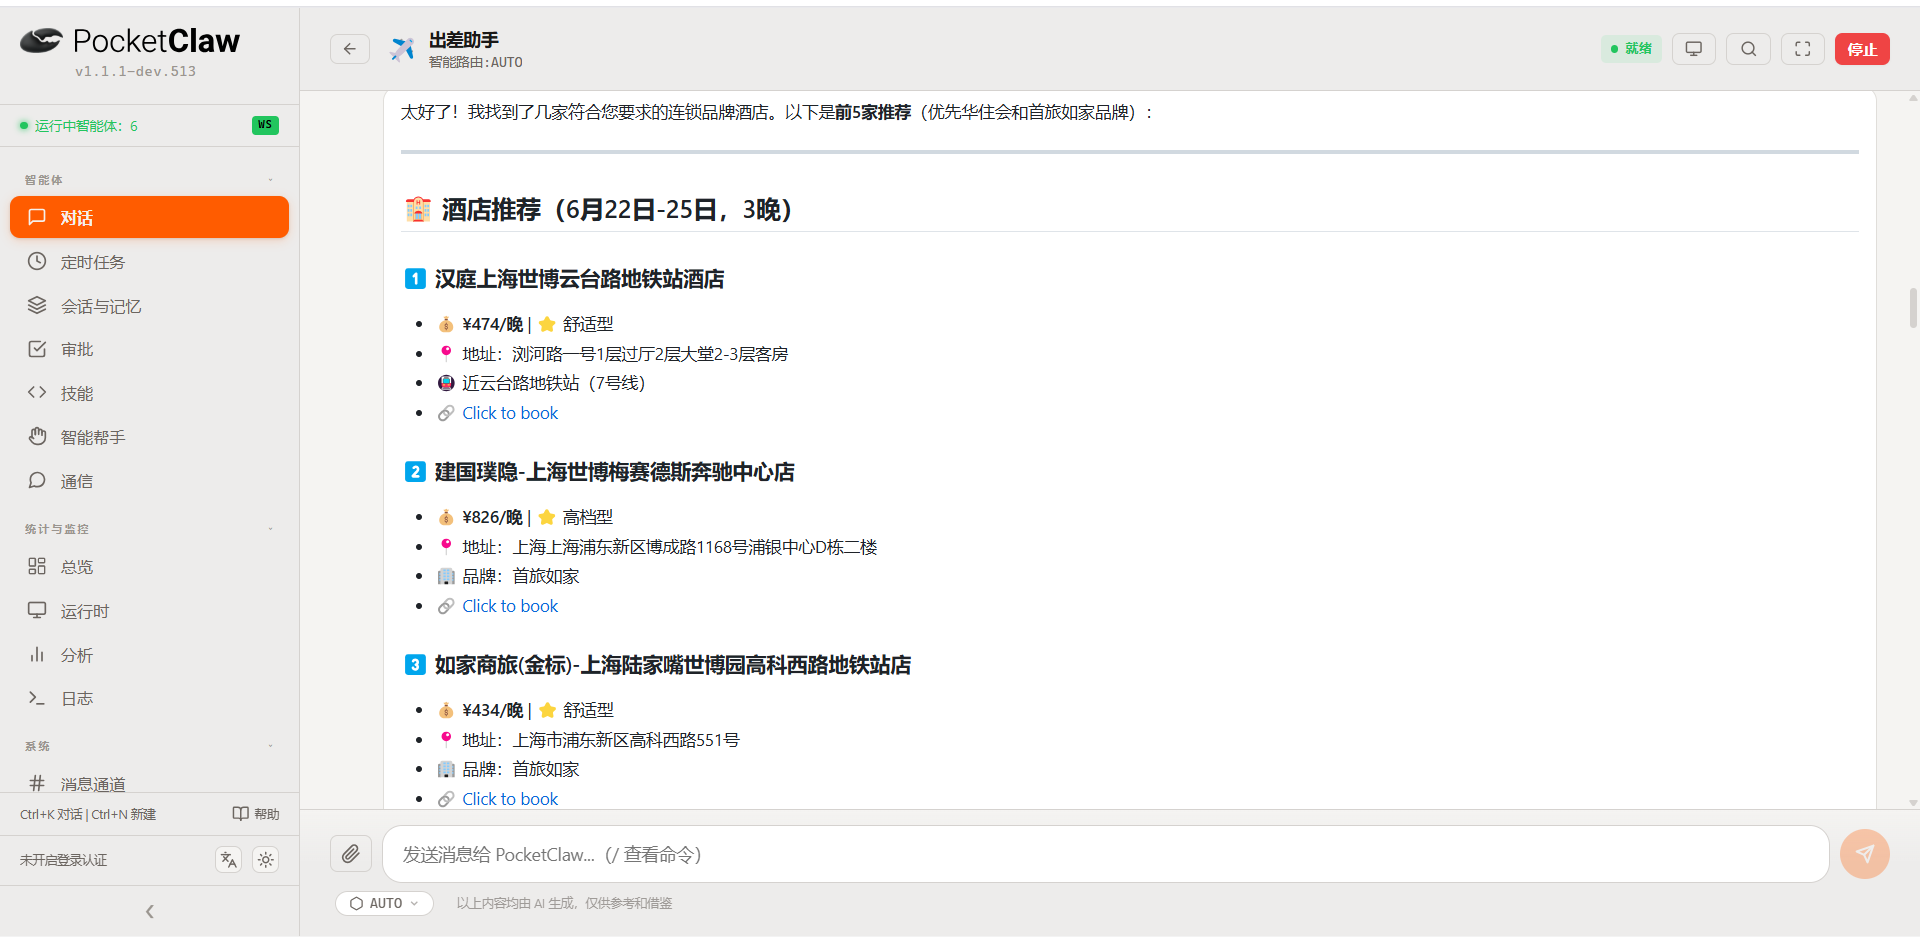Toggle light/dark theme sun icon
Screen dimensions: 1920x937
click(266, 859)
